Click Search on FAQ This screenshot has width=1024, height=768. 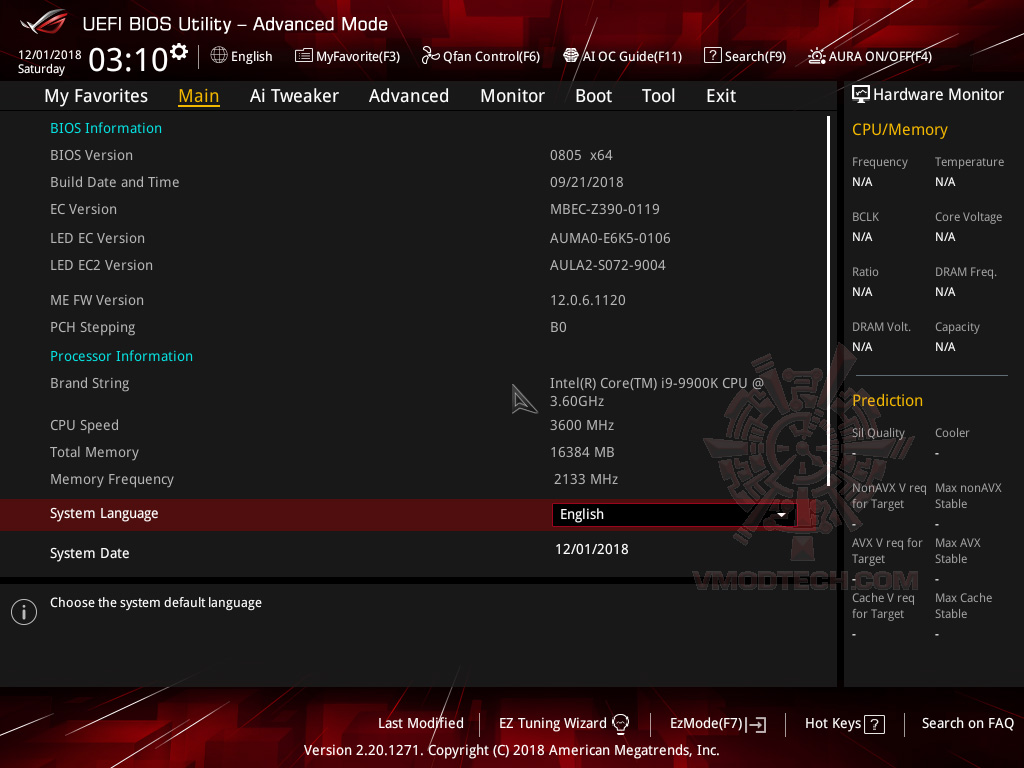tap(967, 723)
